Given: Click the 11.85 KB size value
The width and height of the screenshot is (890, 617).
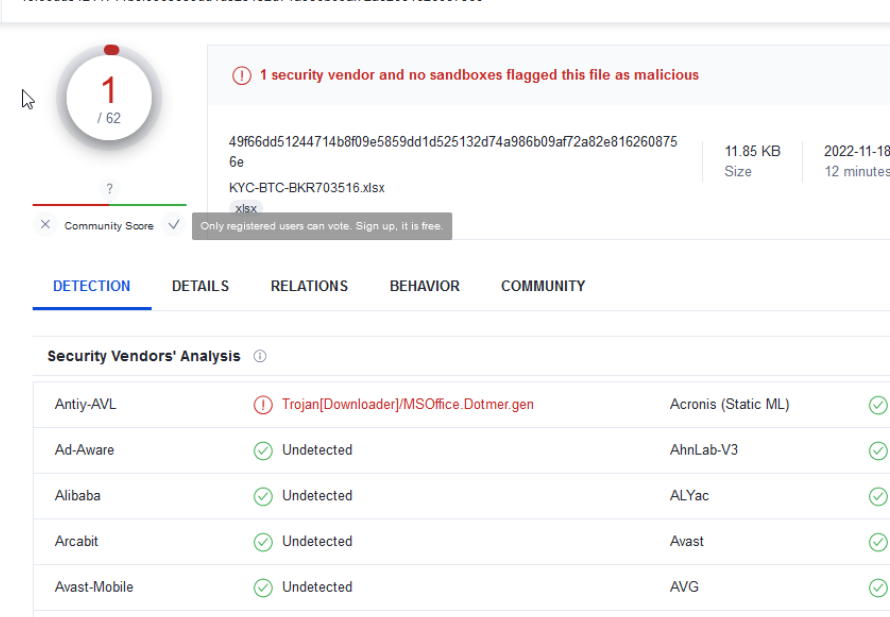Looking at the screenshot, I should click(752, 151).
